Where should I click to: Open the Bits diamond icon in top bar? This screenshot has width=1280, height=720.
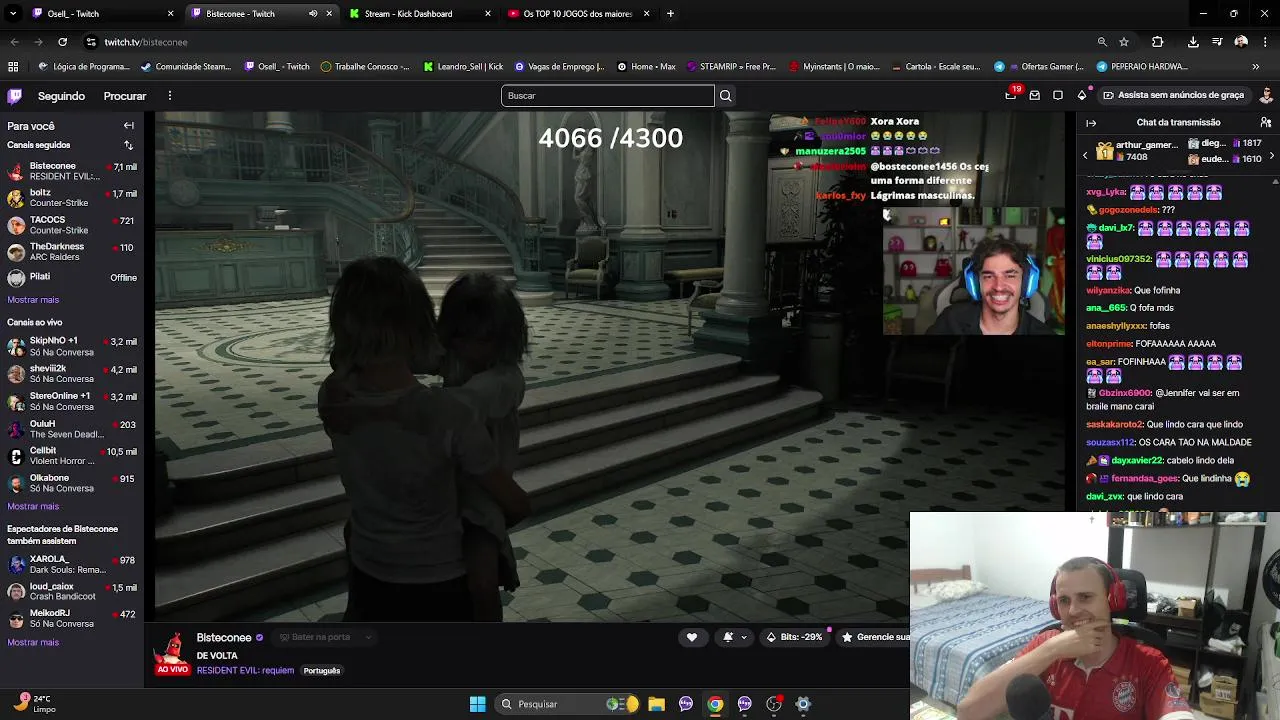click(x=1081, y=95)
